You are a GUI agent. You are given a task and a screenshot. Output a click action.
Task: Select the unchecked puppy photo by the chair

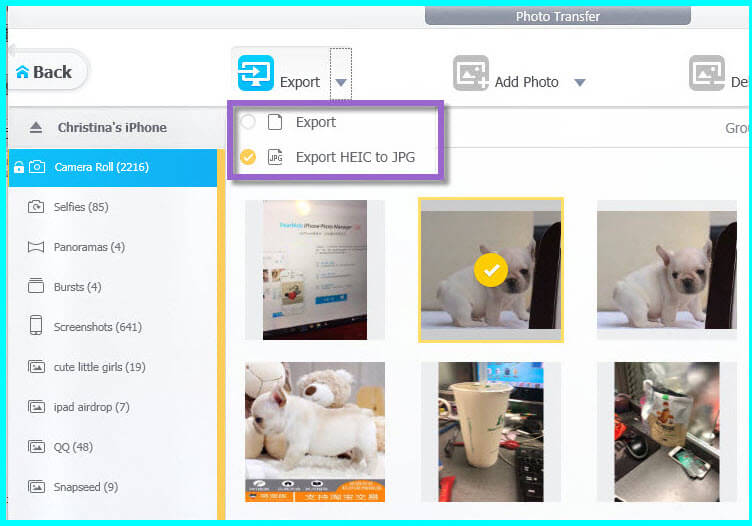[x=667, y=270]
